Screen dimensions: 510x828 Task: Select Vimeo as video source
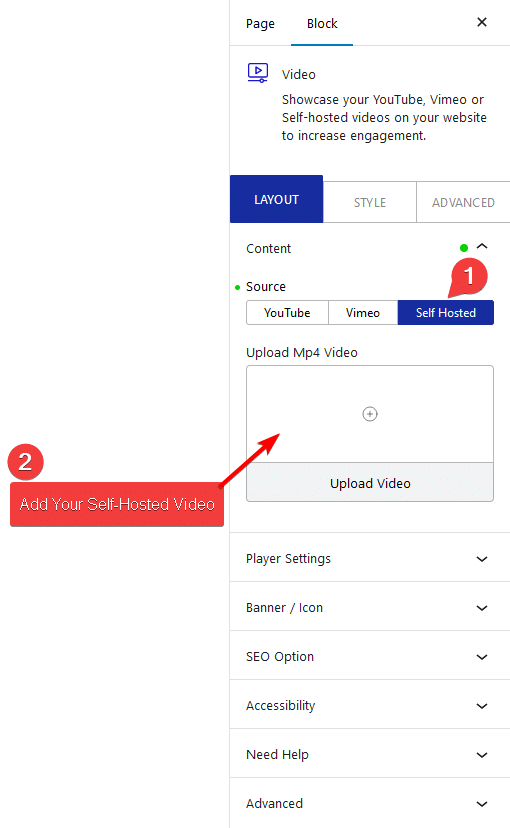coord(363,313)
